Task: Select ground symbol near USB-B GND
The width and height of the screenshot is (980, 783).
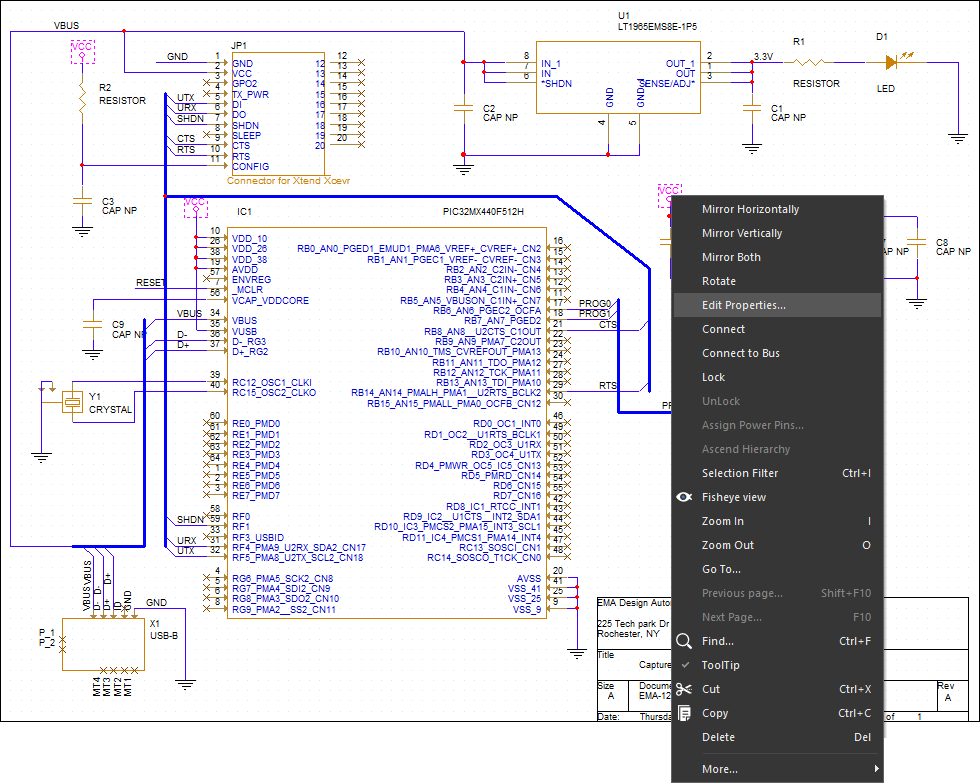Action: [x=185, y=684]
